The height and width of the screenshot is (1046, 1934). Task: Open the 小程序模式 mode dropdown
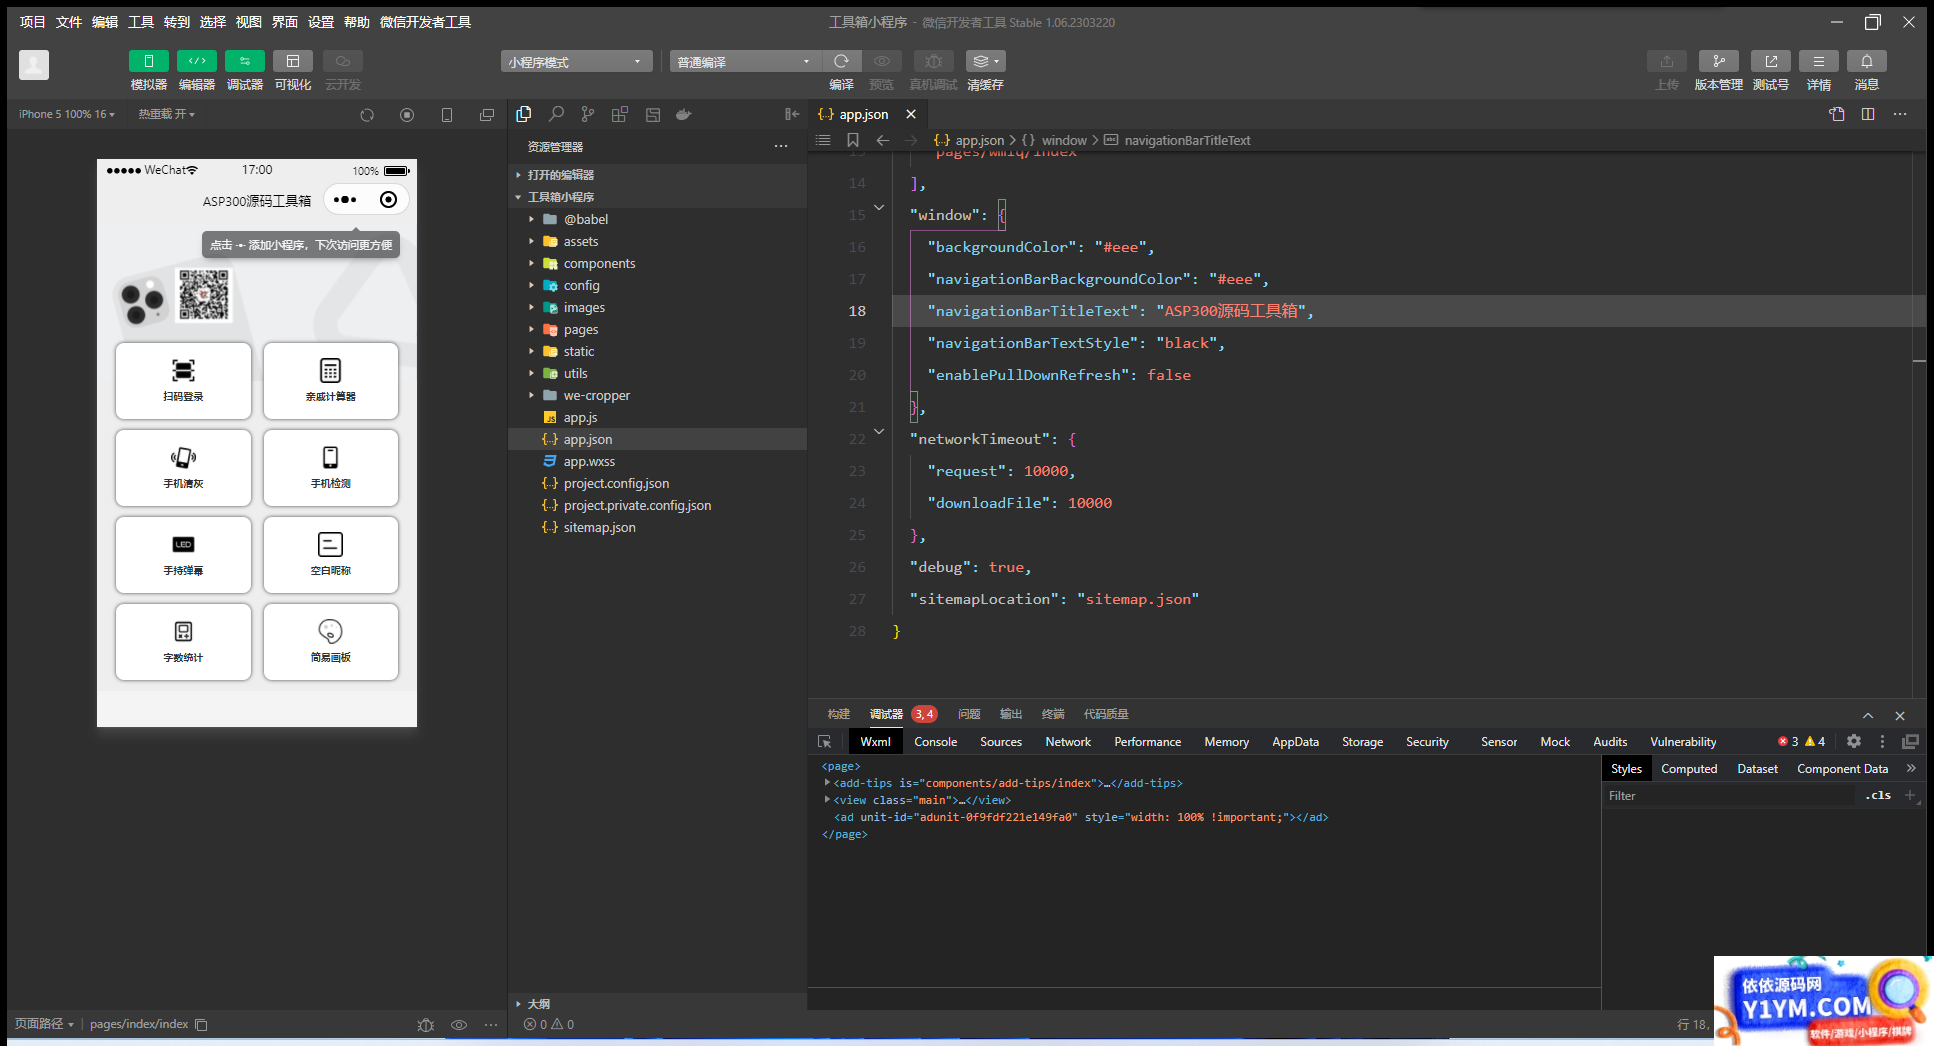pos(576,62)
